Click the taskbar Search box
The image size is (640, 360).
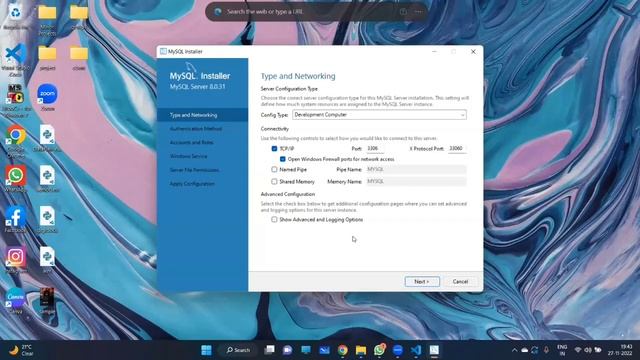coord(238,350)
